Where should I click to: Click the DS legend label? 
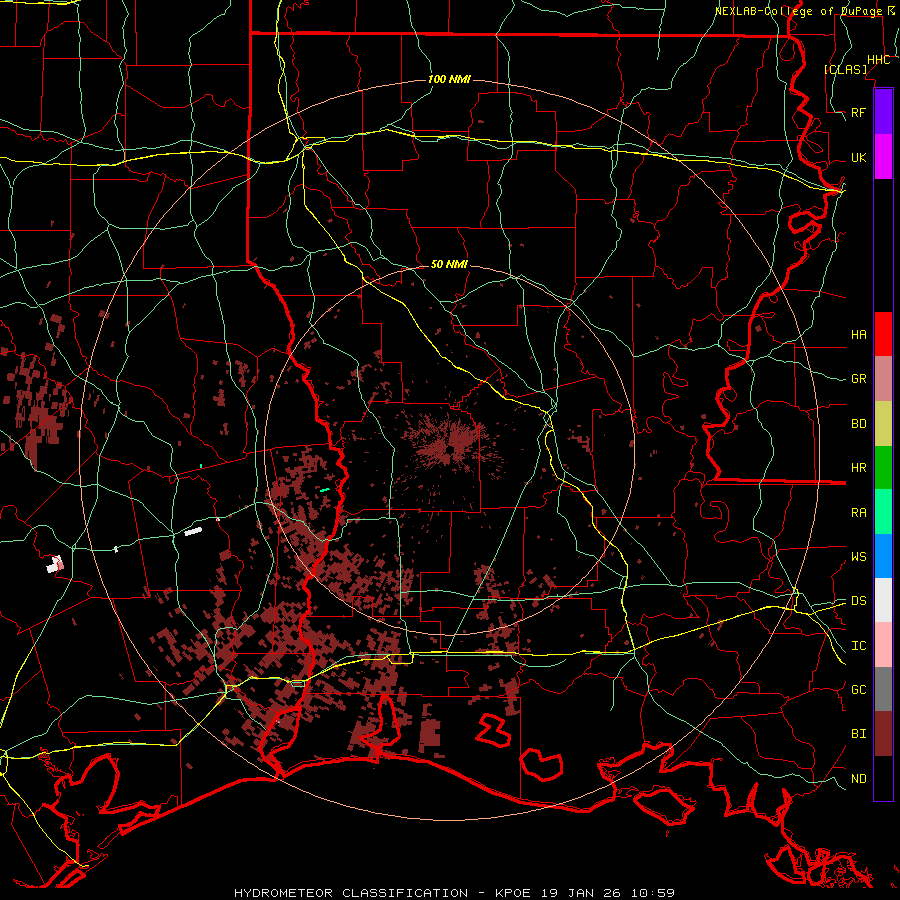click(859, 601)
